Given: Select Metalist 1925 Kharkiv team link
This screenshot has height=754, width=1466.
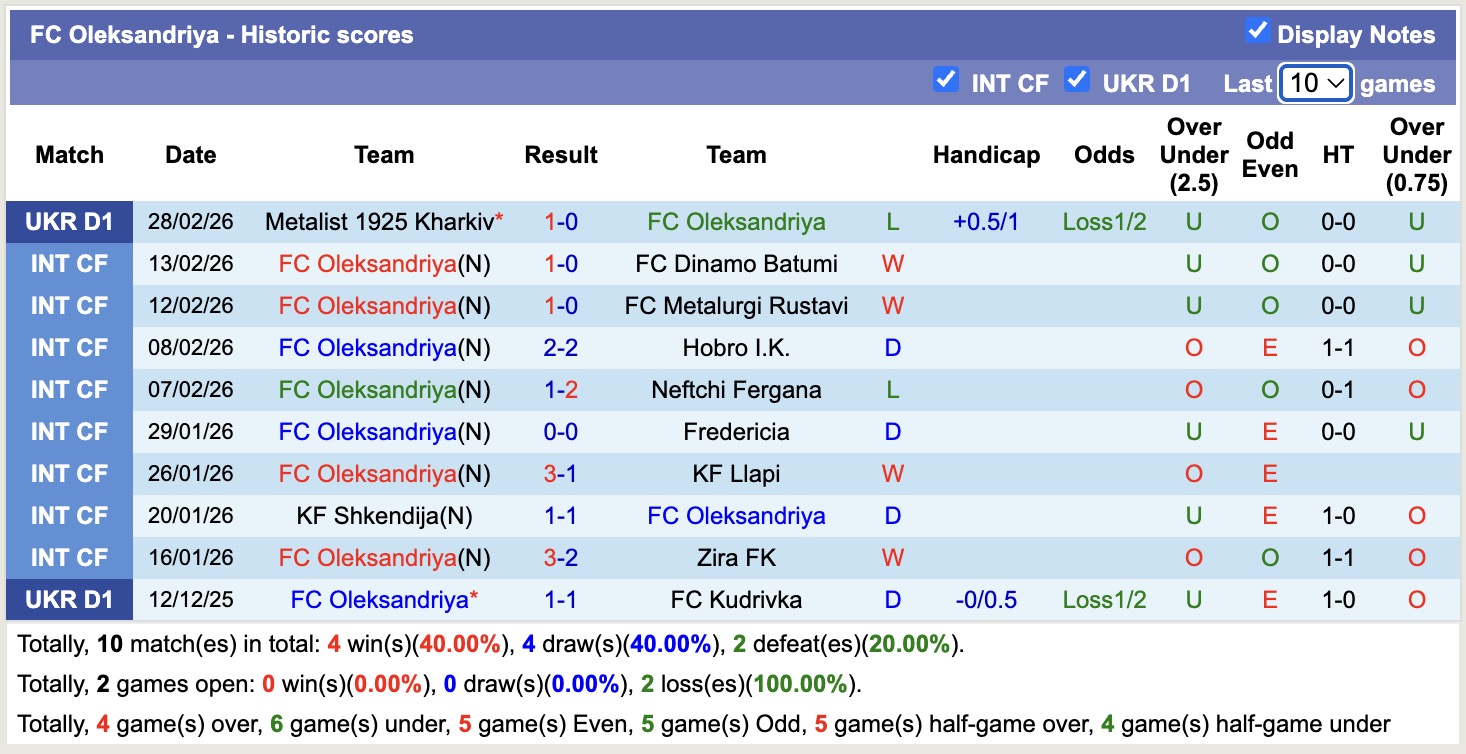Looking at the screenshot, I should [376, 221].
